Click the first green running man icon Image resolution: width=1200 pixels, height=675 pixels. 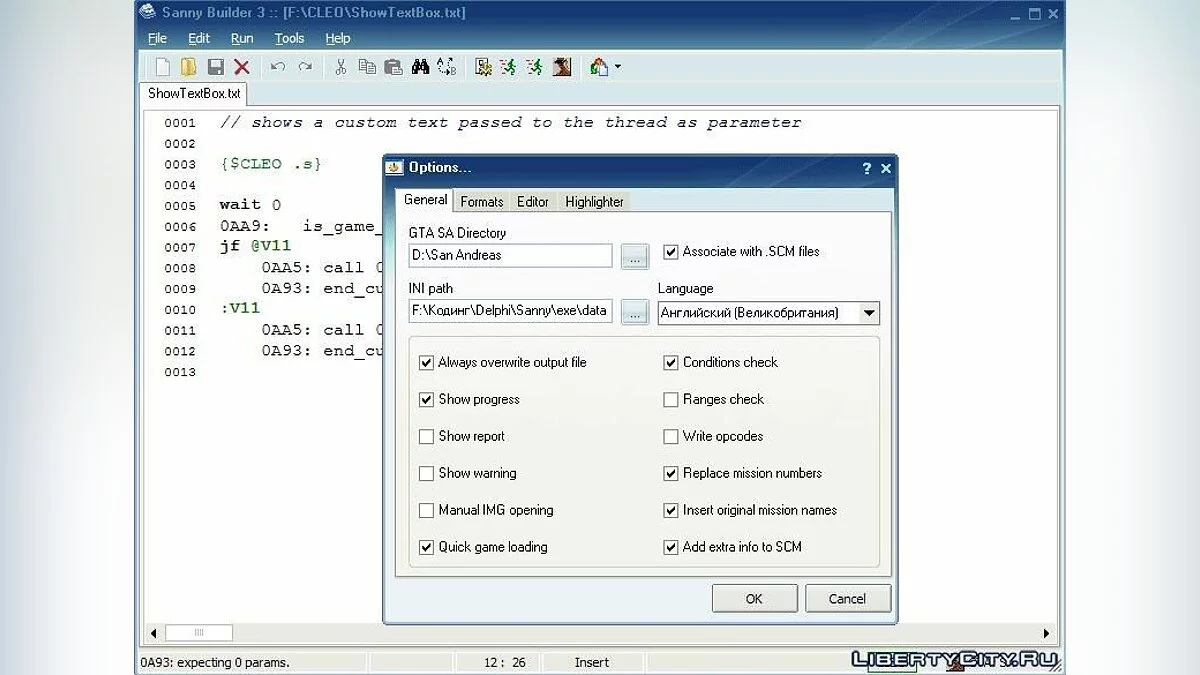point(509,67)
